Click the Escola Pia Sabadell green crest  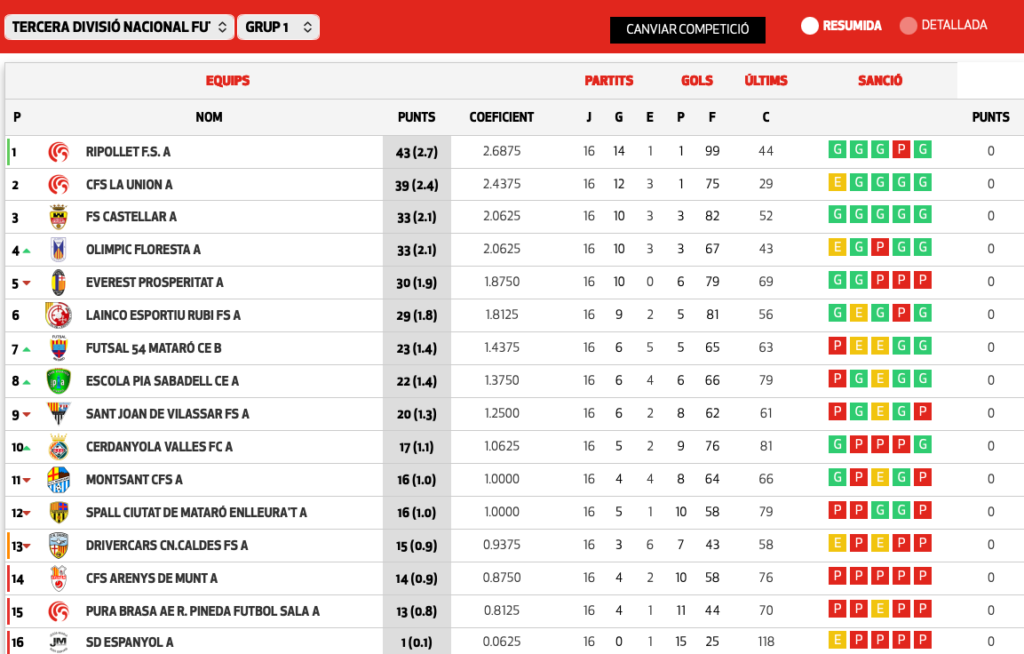(x=58, y=381)
